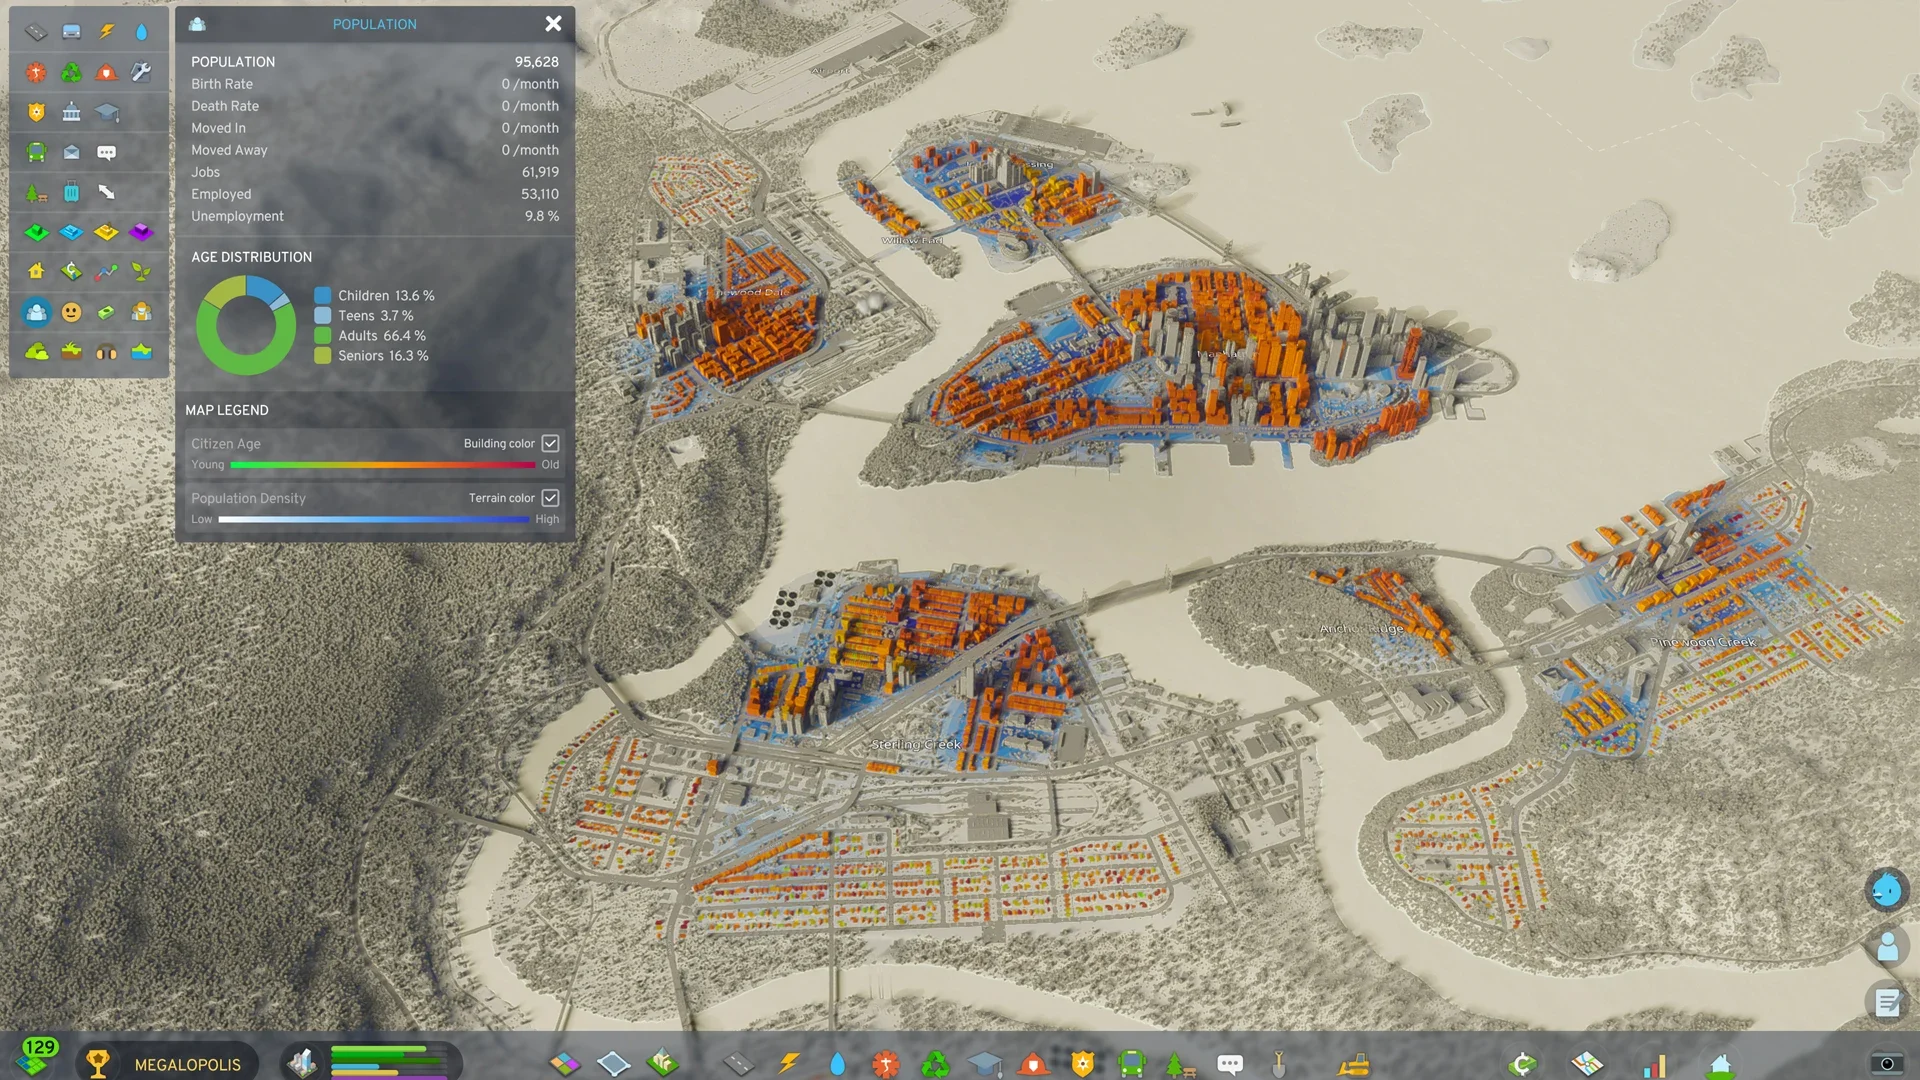Image resolution: width=1920 pixels, height=1080 pixels.
Task: Toggle off the highlighted Population info view icon
Action: (36, 312)
